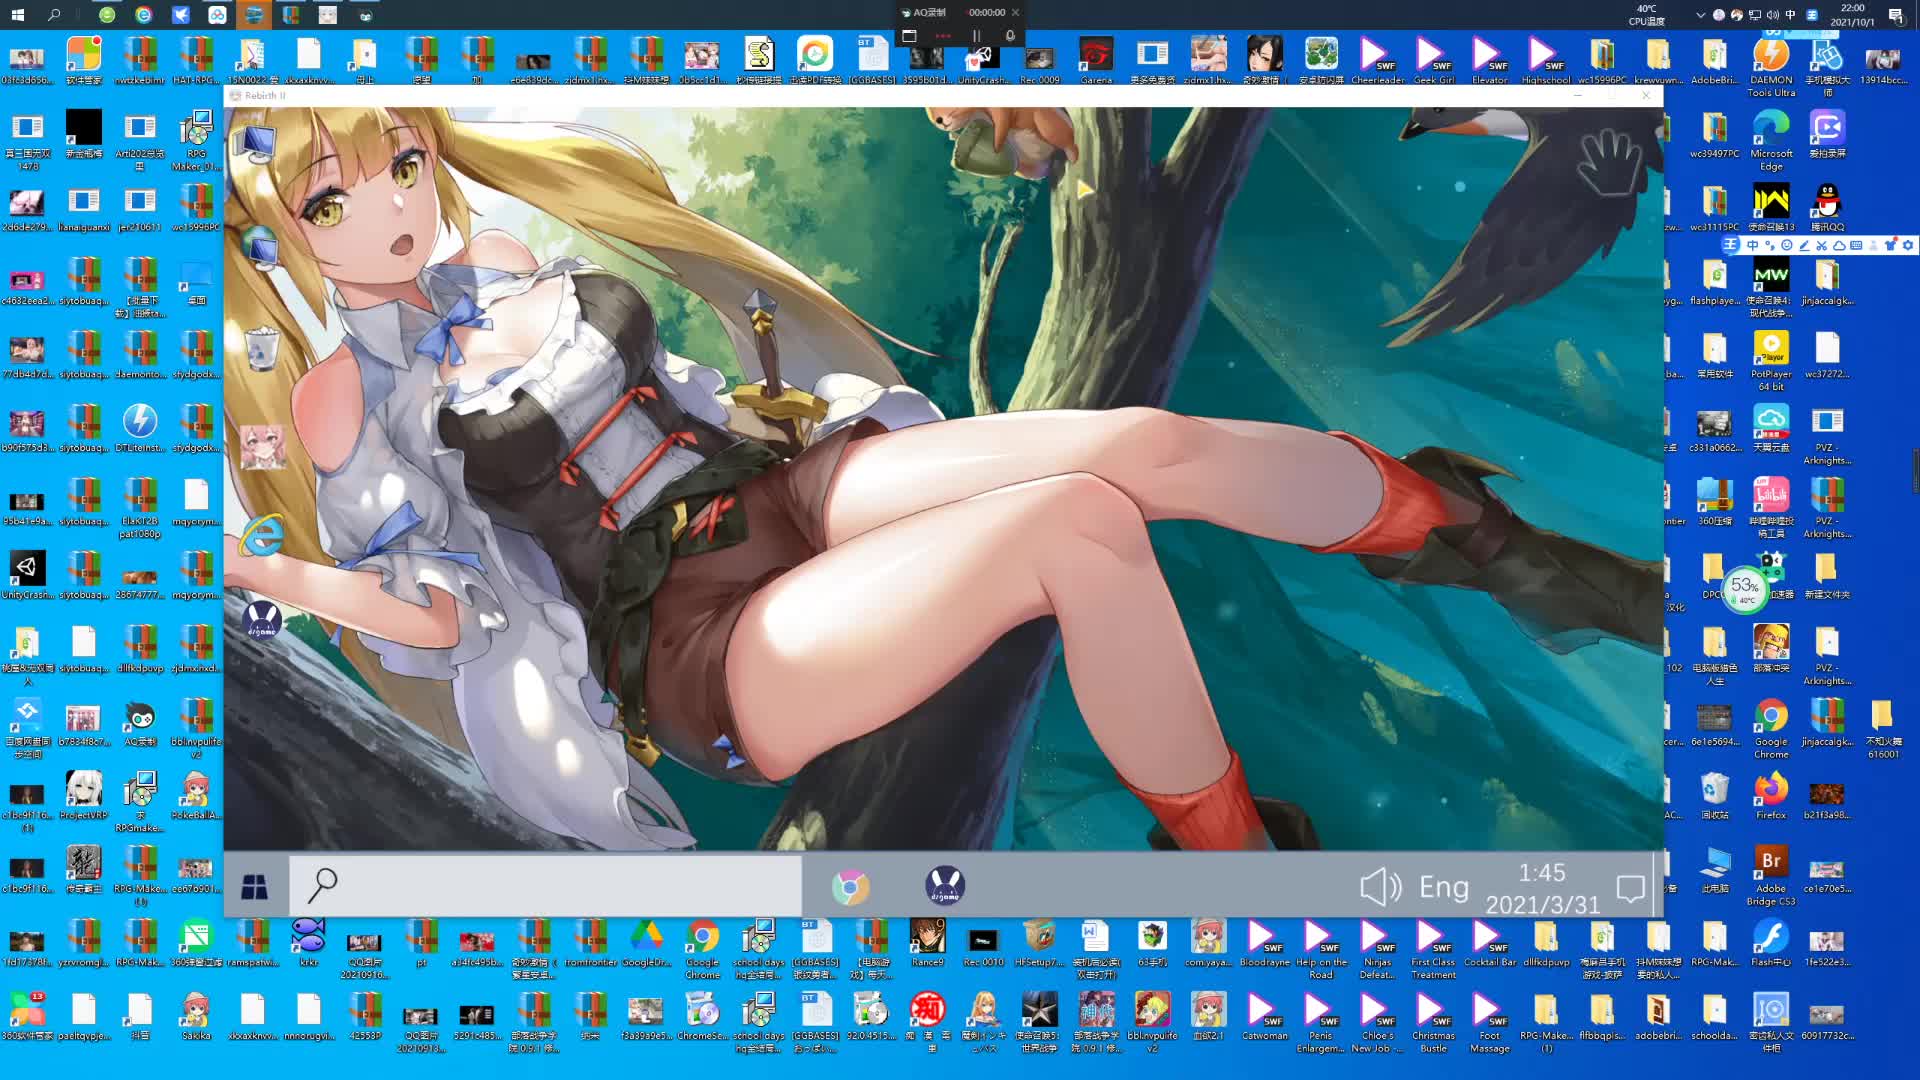This screenshot has width=1920, height=1080.
Task: Toggle the AQ recorder microphone
Action: coord(1010,36)
